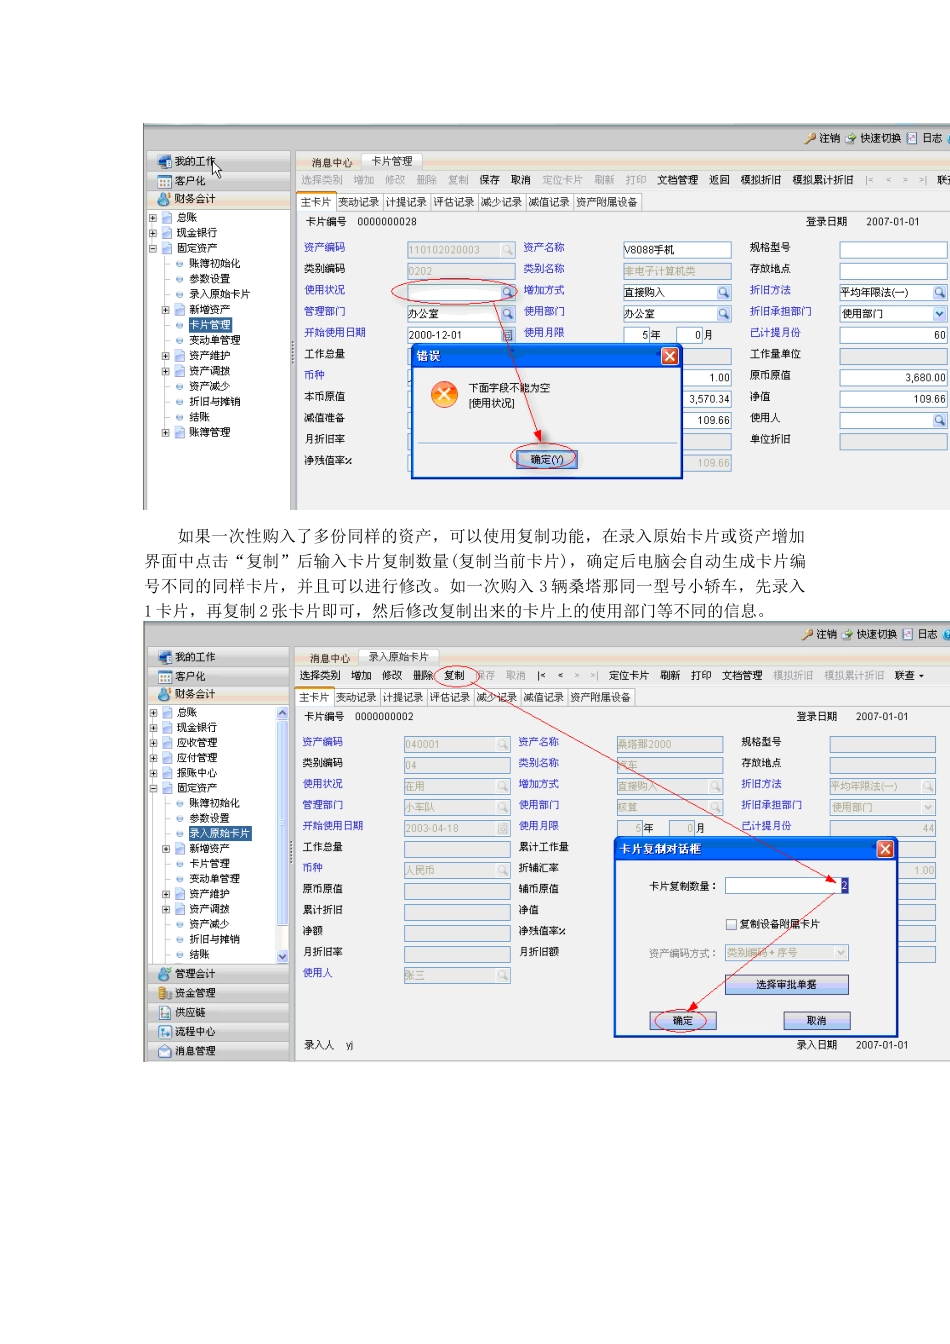This screenshot has width=950, height=1344.
Task: Open the 使用状况 lookup icon in 卡片管理 form
Action: pos(508,292)
